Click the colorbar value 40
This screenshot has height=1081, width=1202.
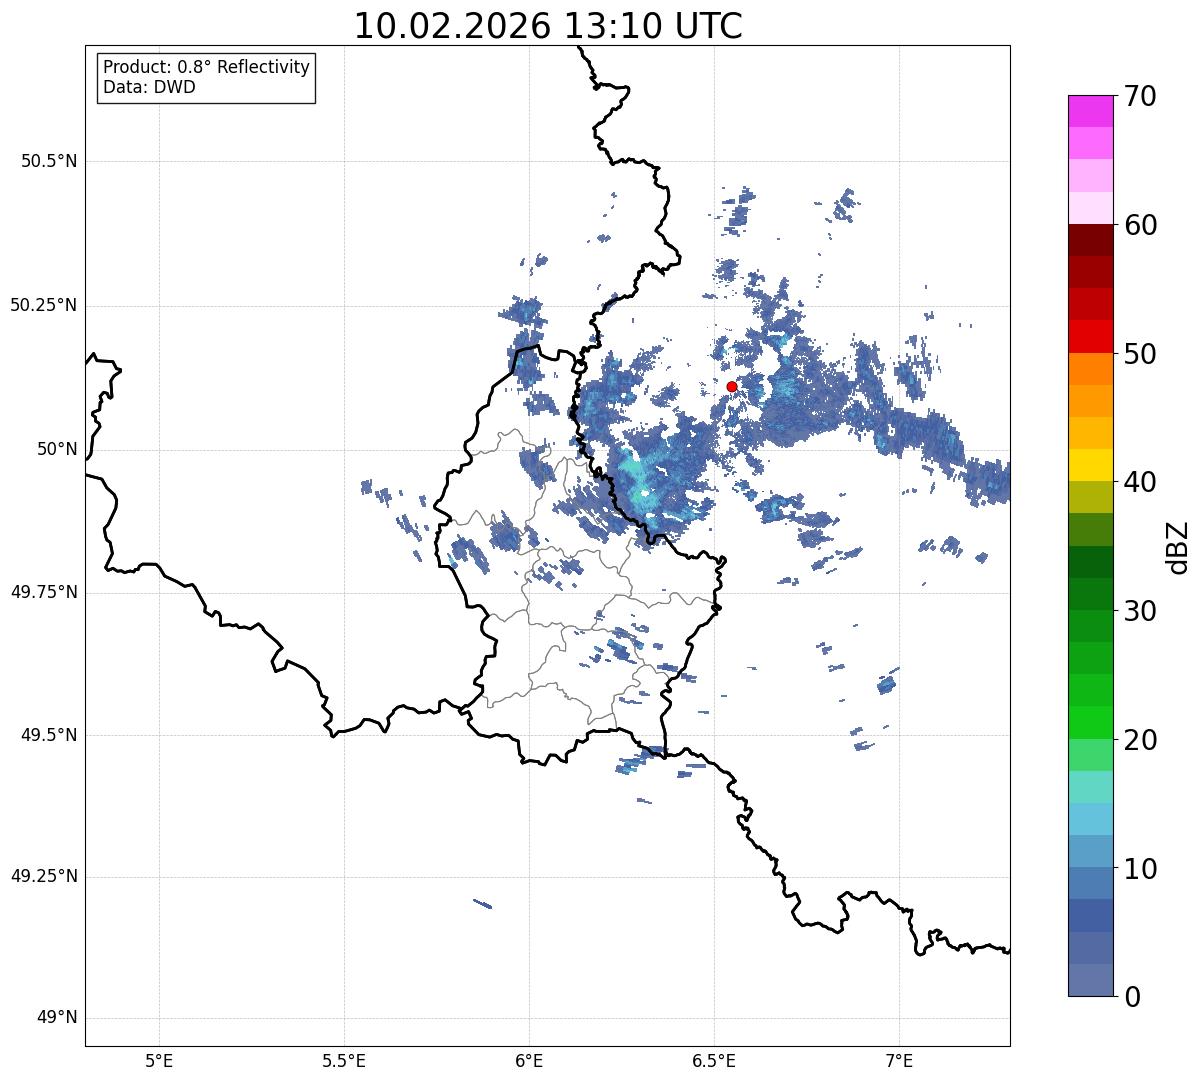tap(1139, 482)
